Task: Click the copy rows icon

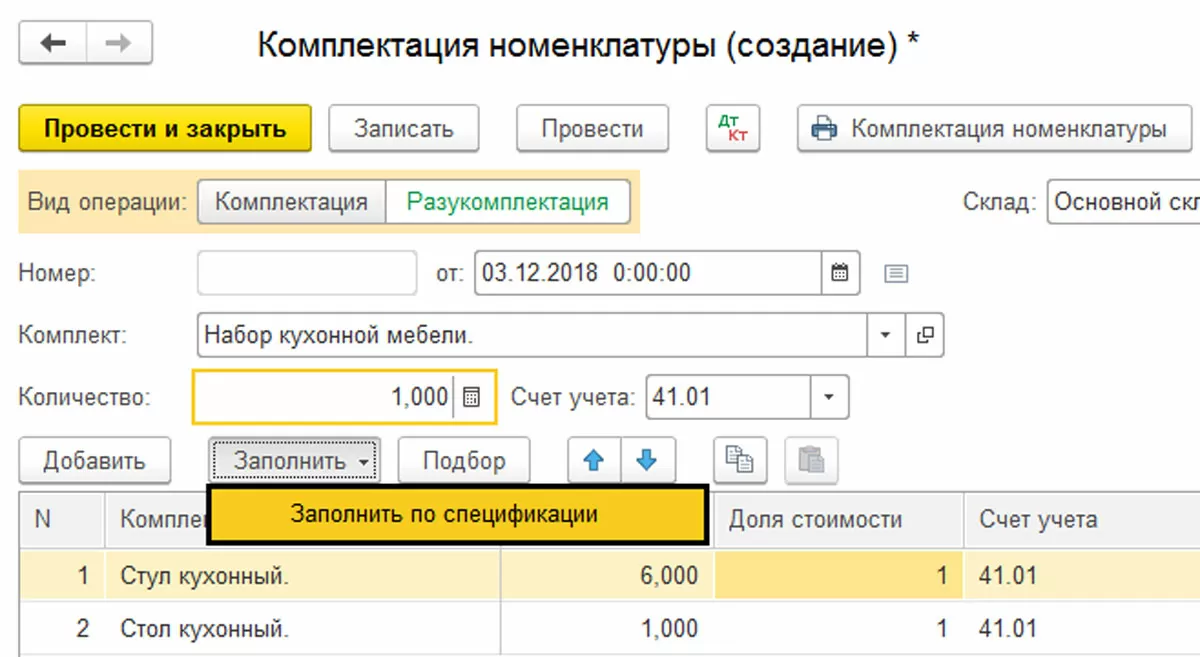Action: [740, 460]
